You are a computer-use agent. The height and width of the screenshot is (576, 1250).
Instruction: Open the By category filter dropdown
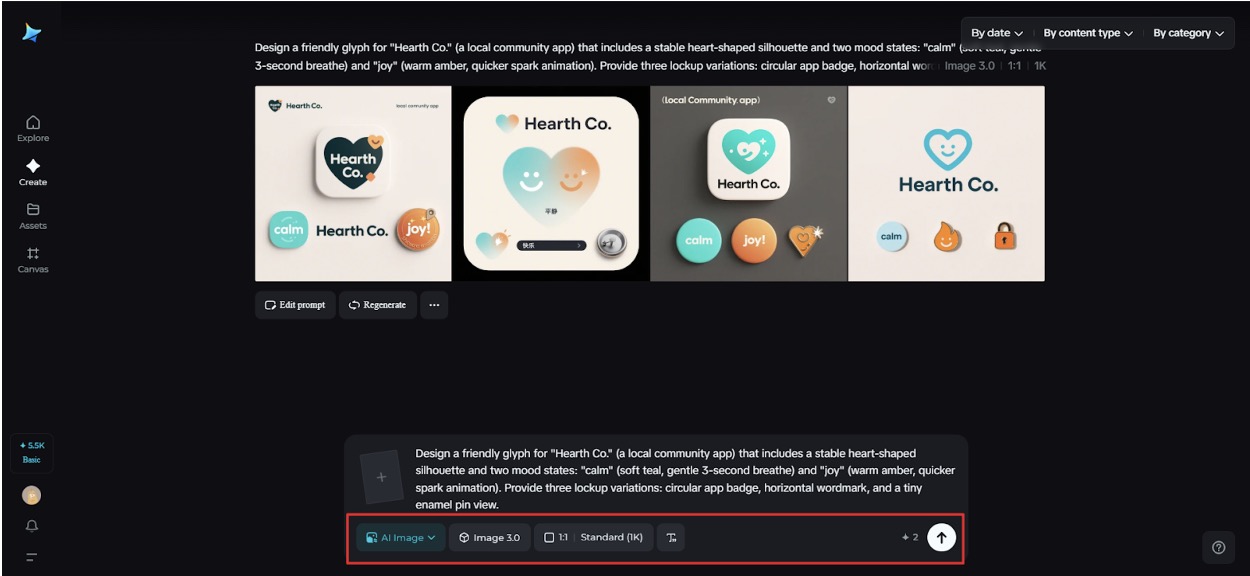1188,33
